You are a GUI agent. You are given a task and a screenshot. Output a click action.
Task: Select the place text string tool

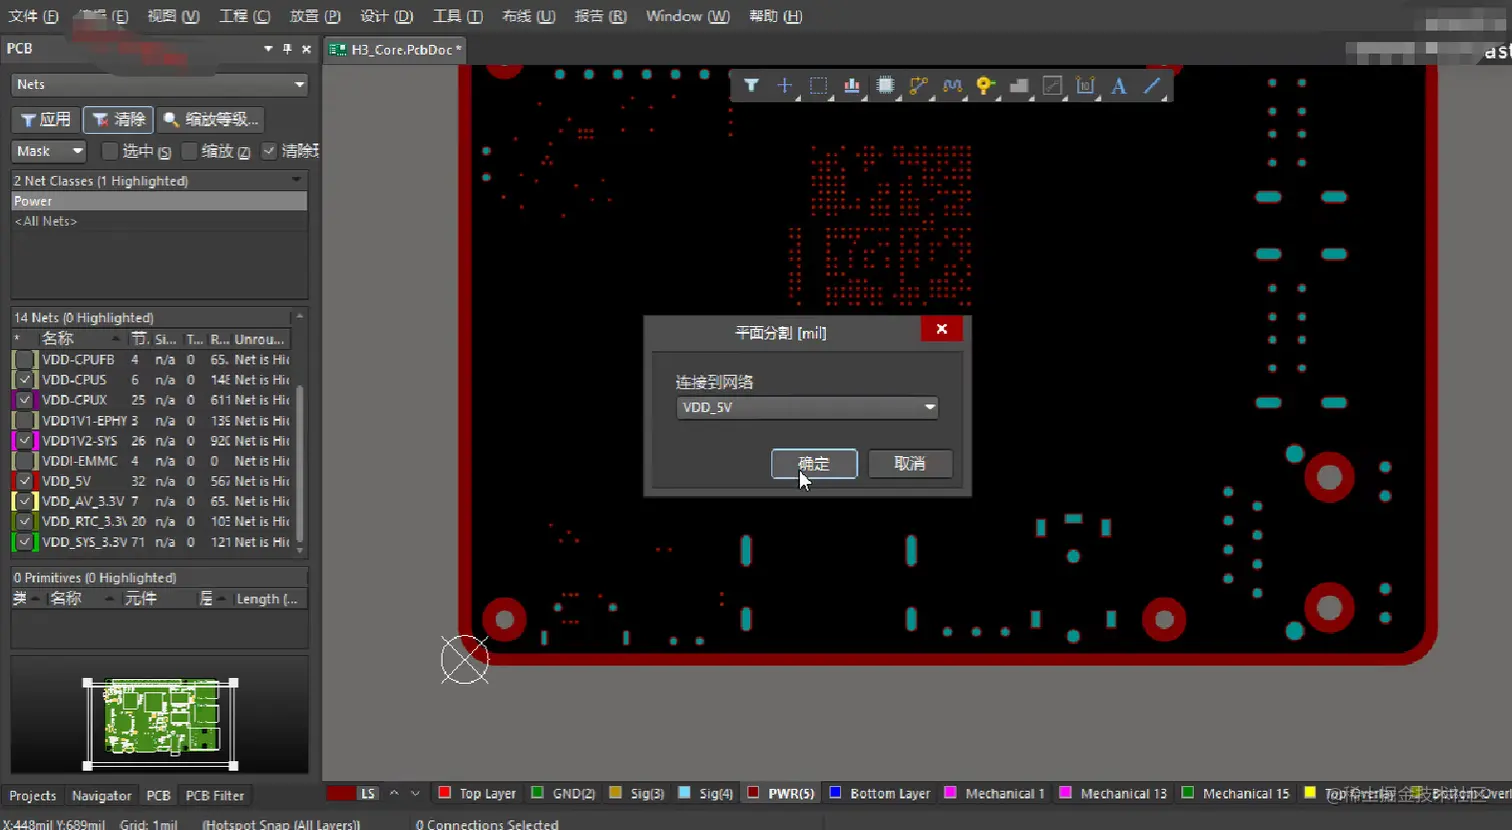point(1119,86)
